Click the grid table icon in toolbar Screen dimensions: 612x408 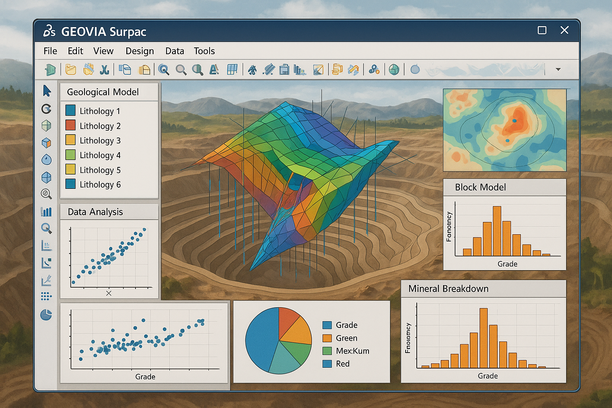pos(233,70)
